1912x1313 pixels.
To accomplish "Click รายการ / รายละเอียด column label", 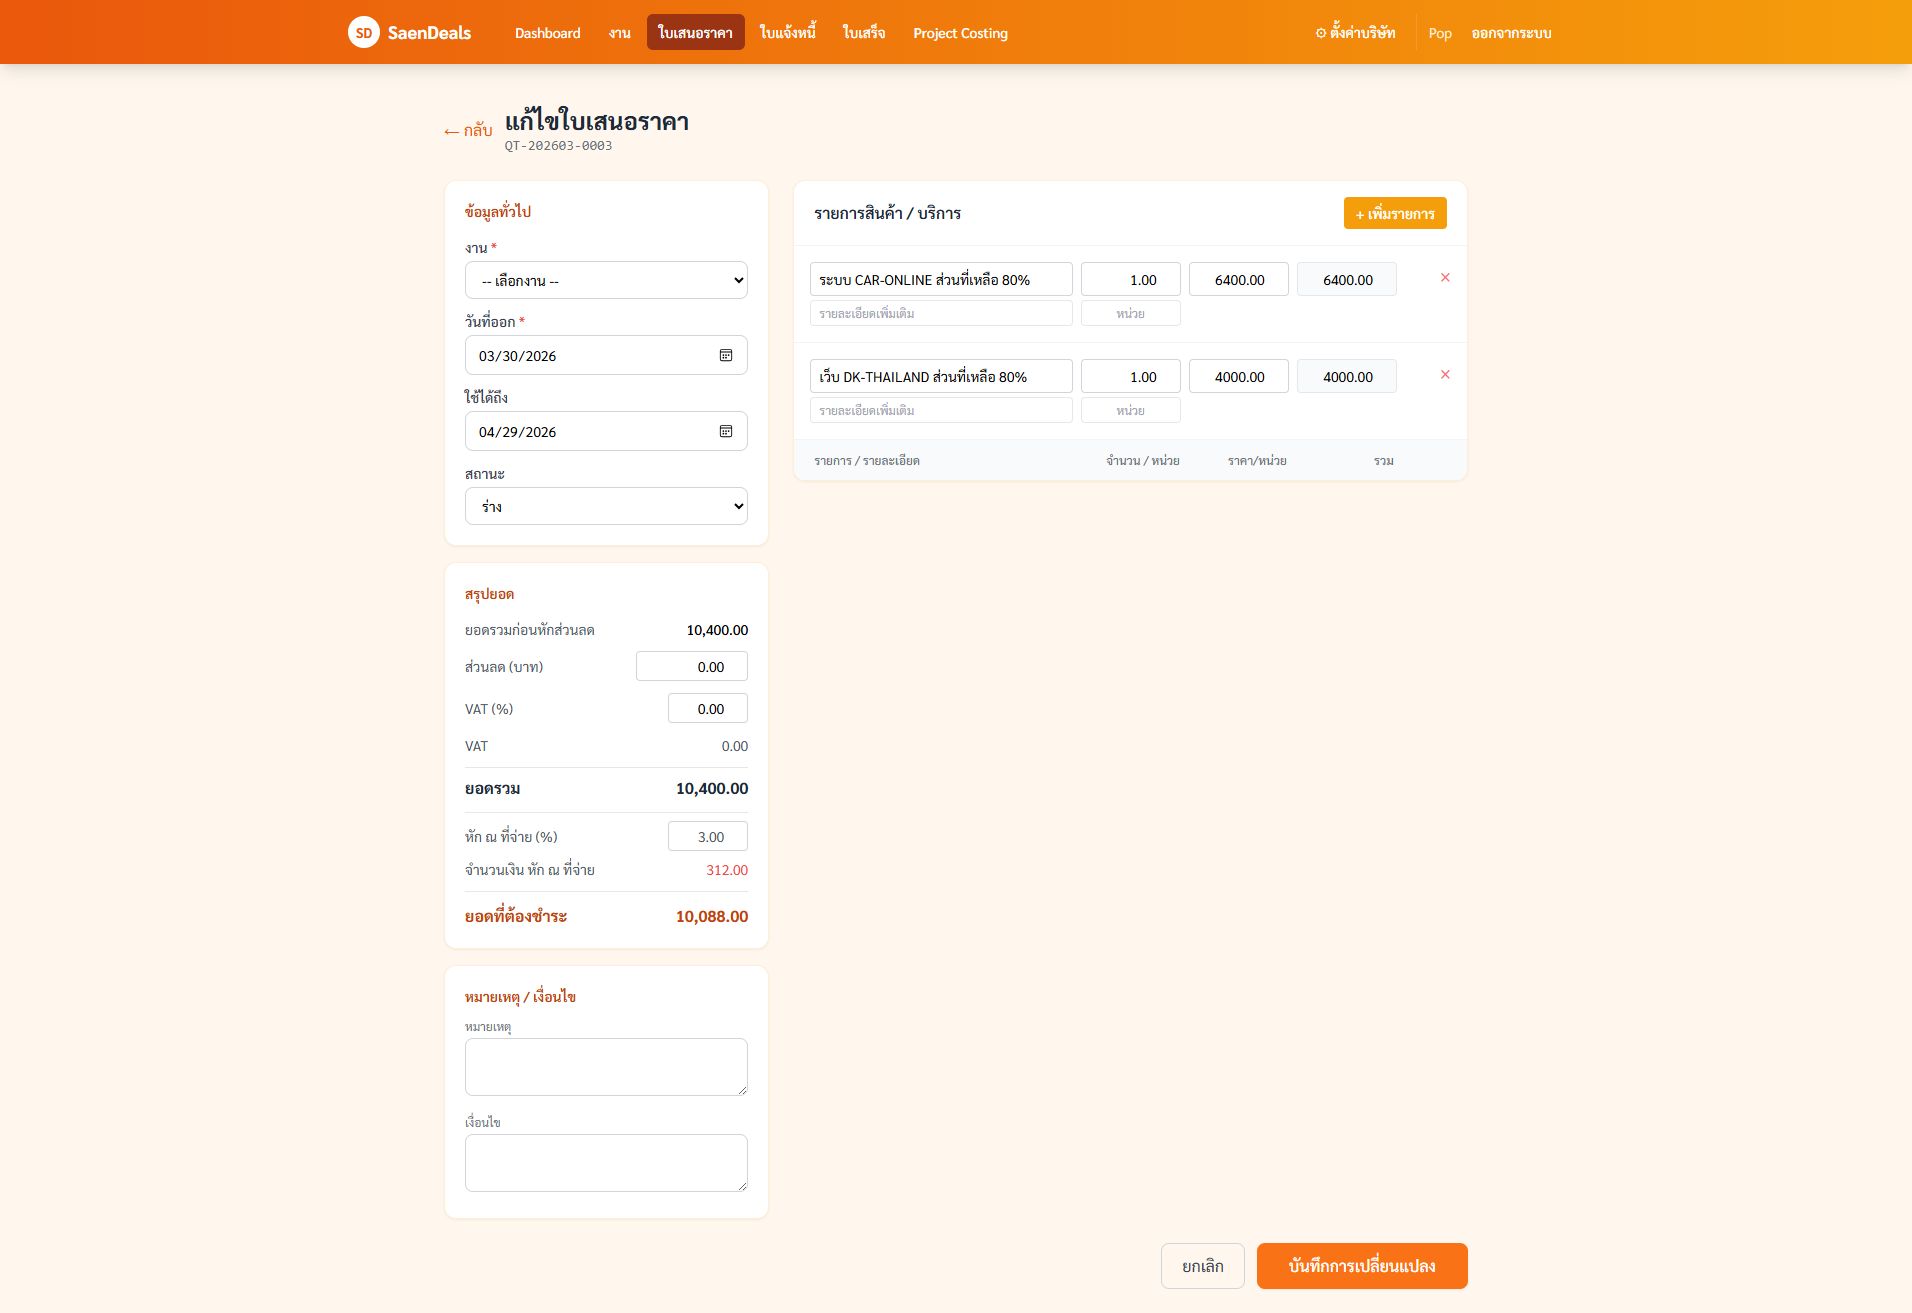I will tap(867, 461).
